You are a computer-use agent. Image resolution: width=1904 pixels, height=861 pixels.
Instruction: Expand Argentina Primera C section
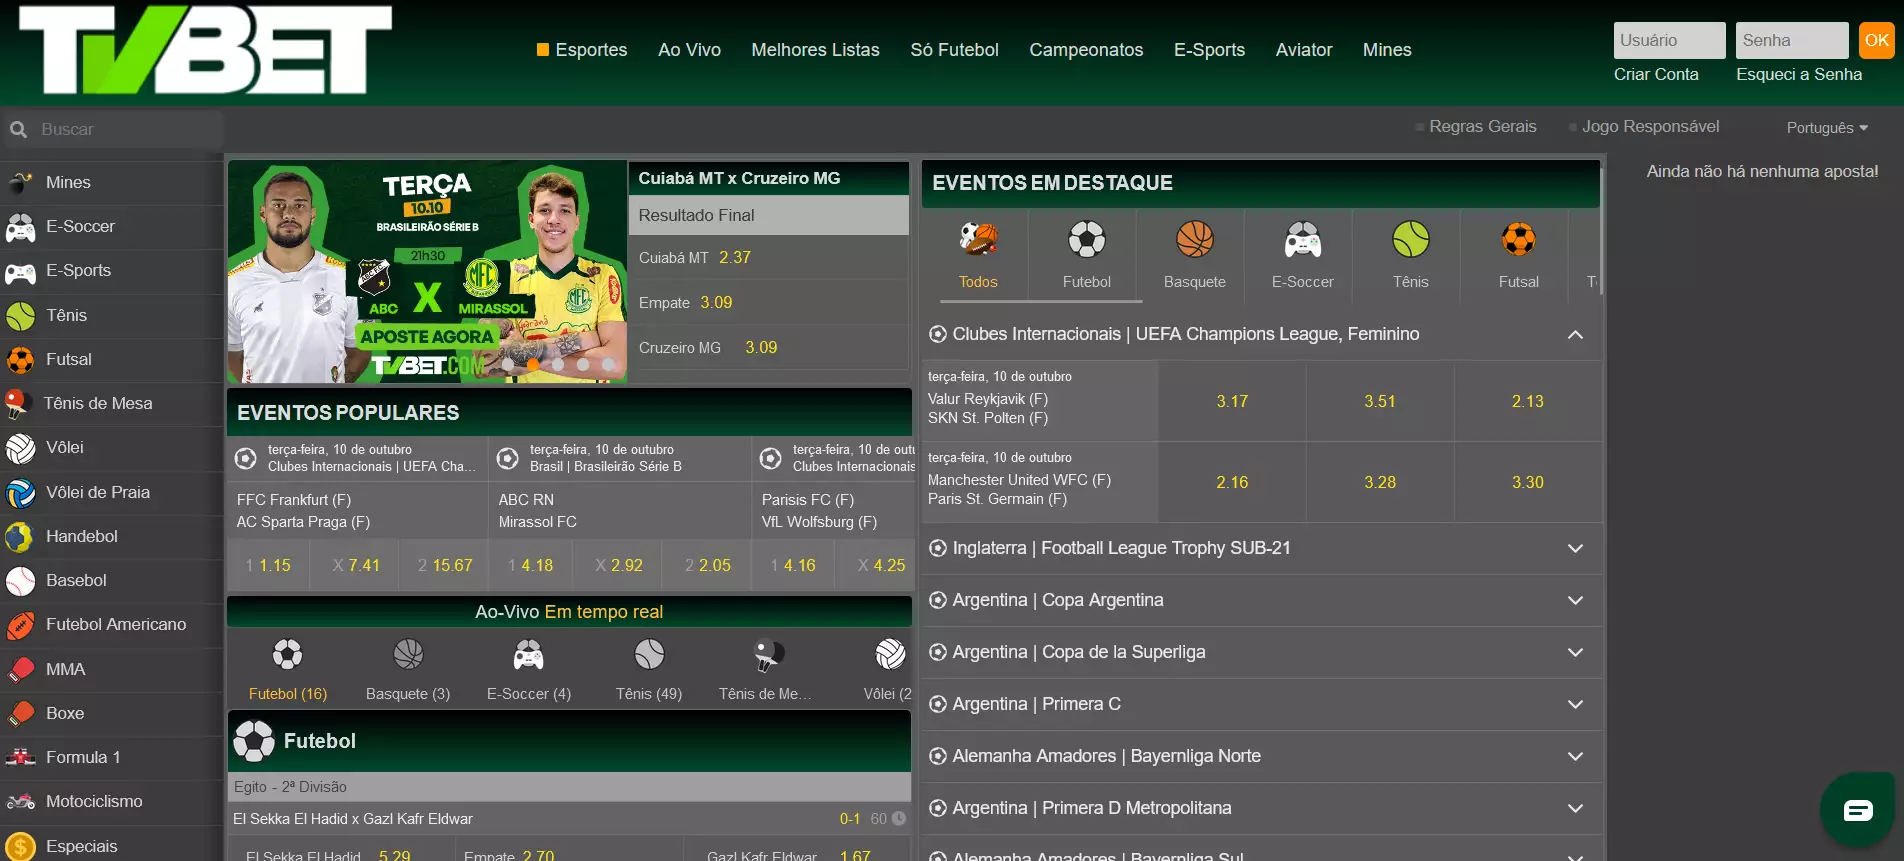pyautogui.click(x=1576, y=705)
